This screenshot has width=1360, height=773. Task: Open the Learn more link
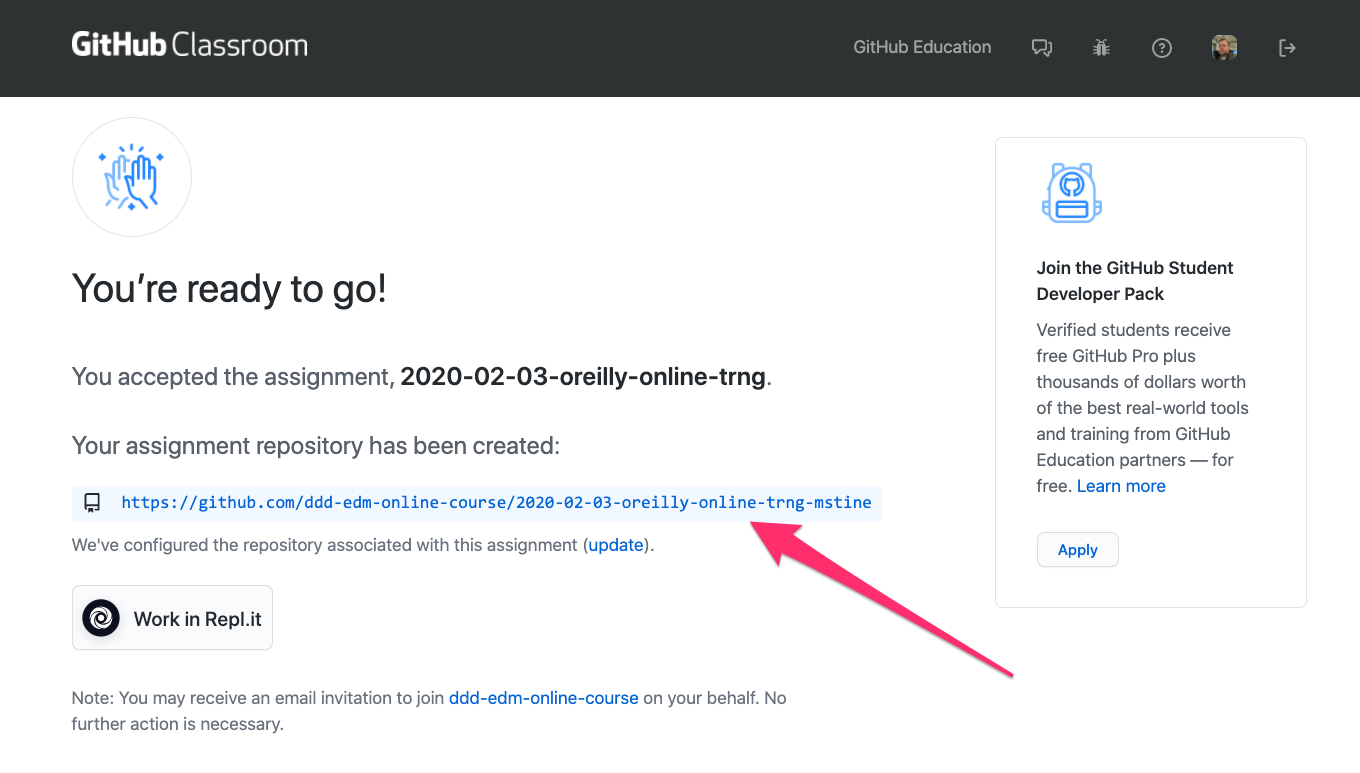tap(1121, 486)
